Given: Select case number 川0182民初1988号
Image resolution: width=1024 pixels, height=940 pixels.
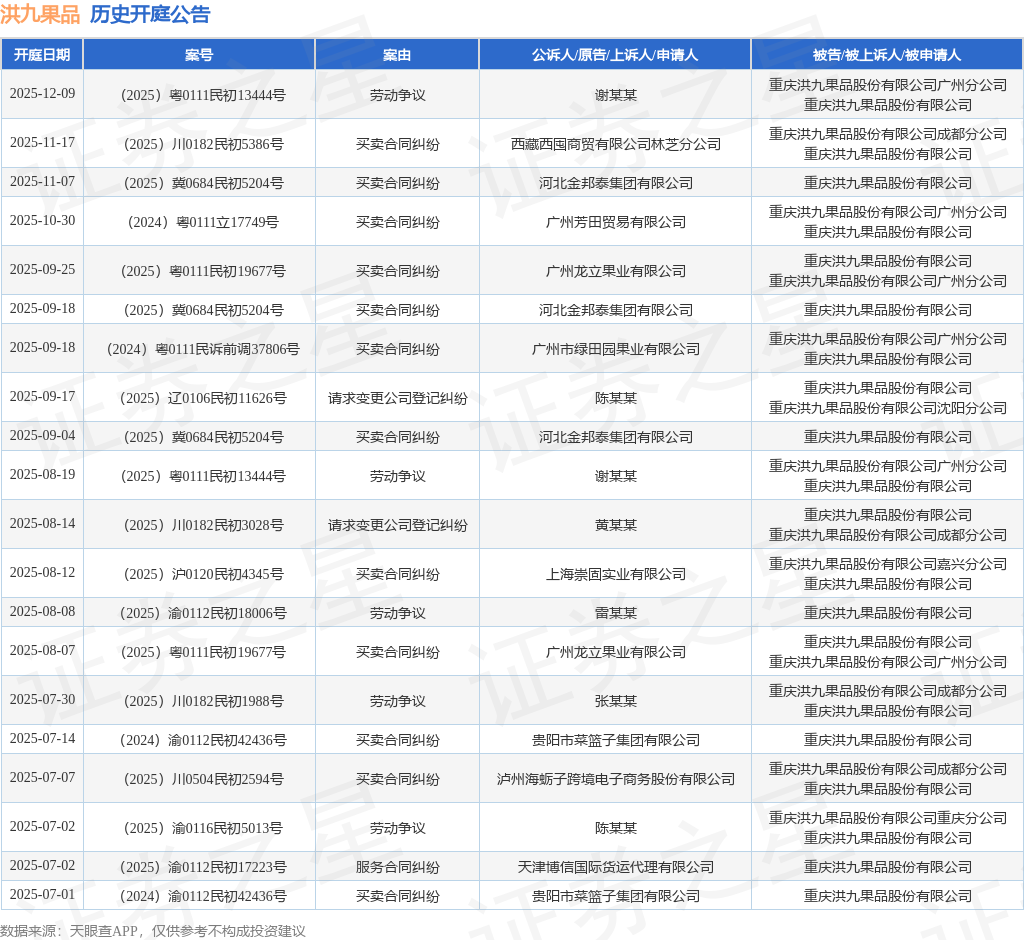Looking at the screenshot, I should (x=203, y=702).
